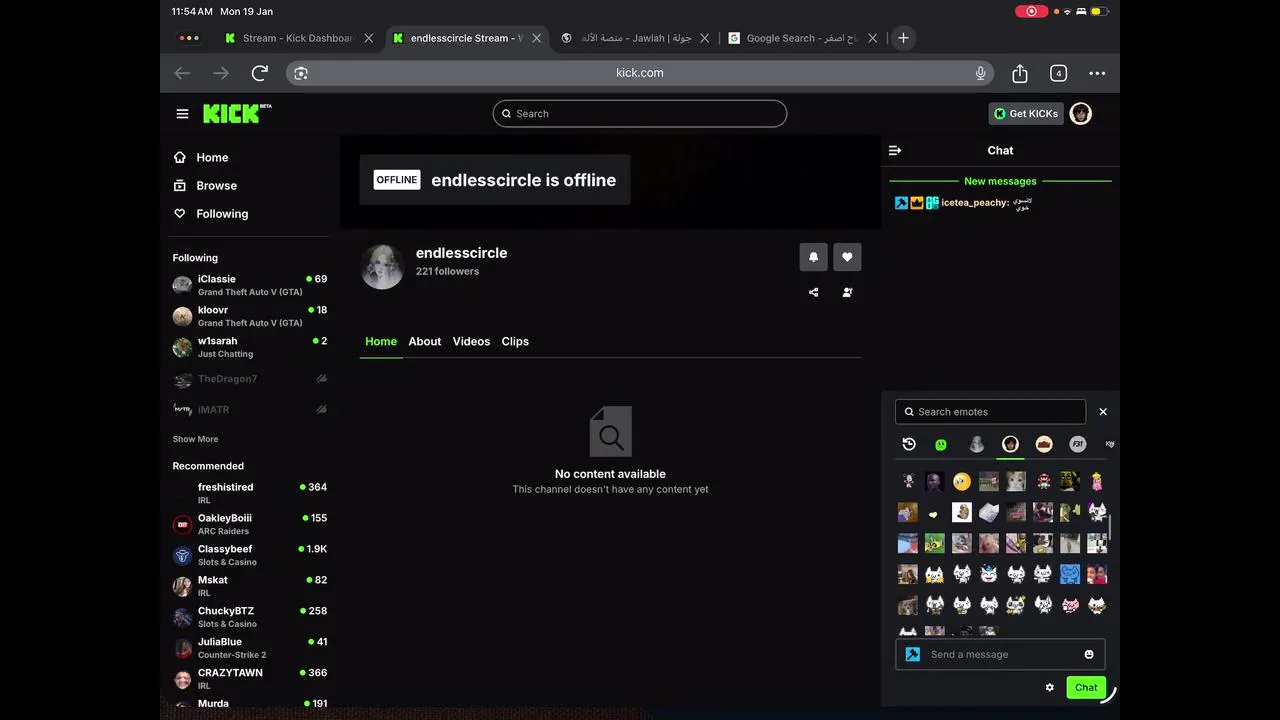Click icetea_peachy username in chat
The height and width of the screenshot is (720, 1280).
click(975, 202)
